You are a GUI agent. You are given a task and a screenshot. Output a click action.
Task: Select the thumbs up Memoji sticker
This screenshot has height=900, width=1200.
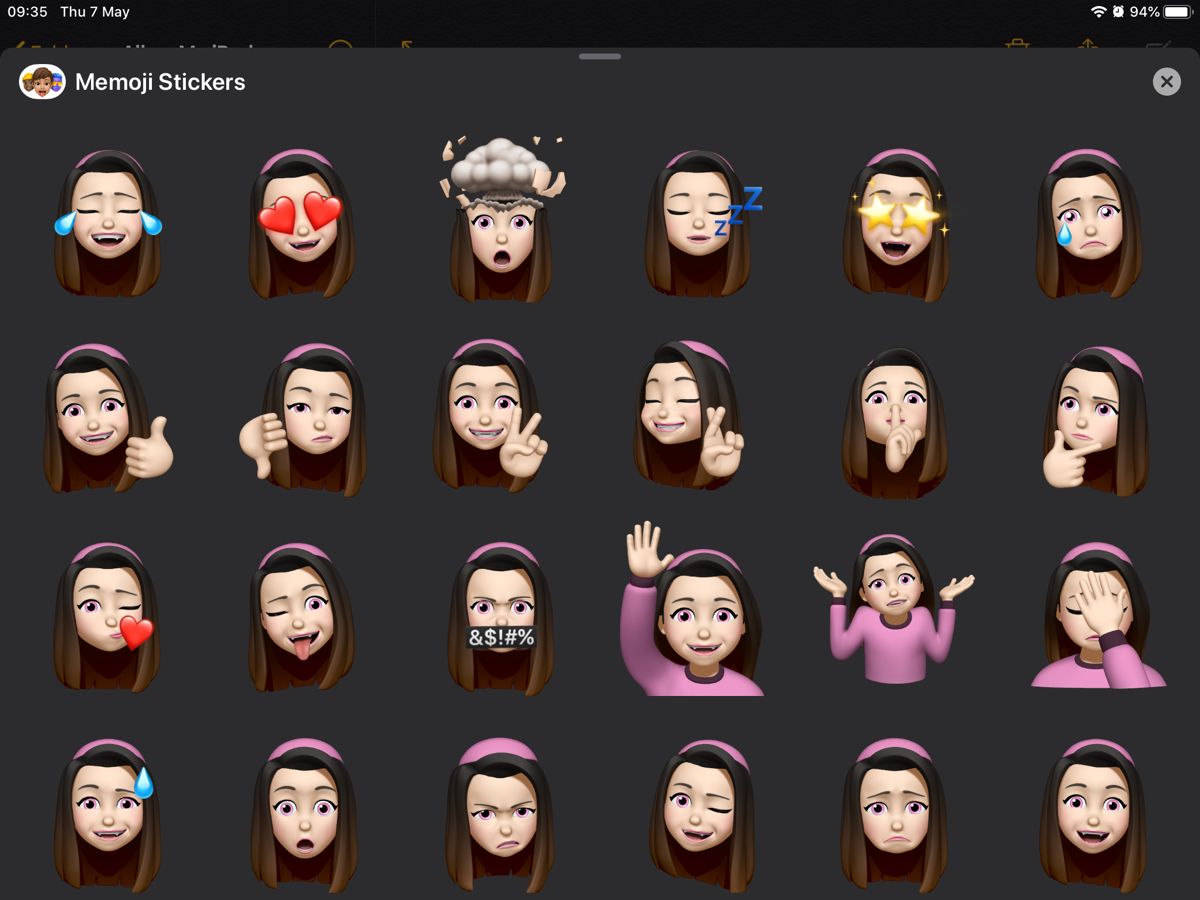tap(107, 418)
